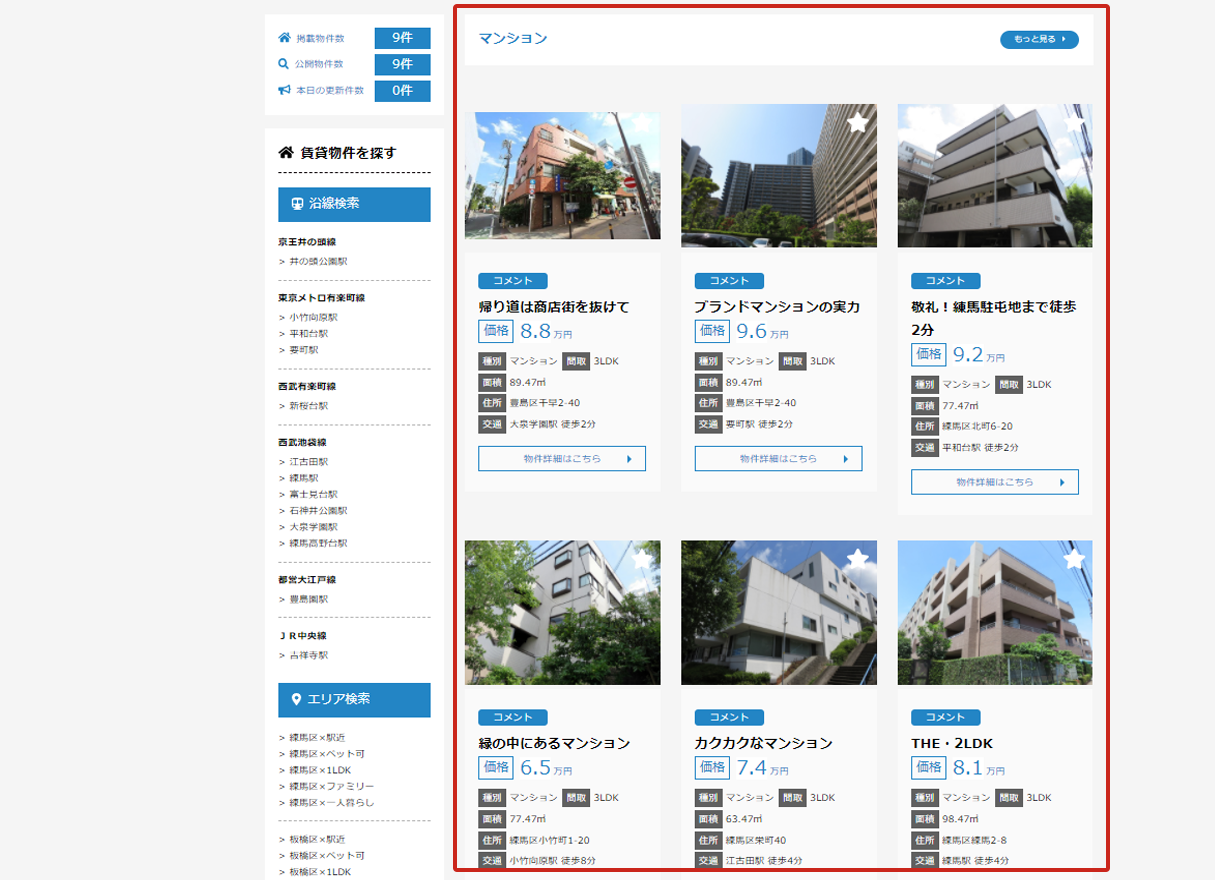Open もっと見る button in マンション section
Screen dimensions: 1215x880
[1039, 40]
